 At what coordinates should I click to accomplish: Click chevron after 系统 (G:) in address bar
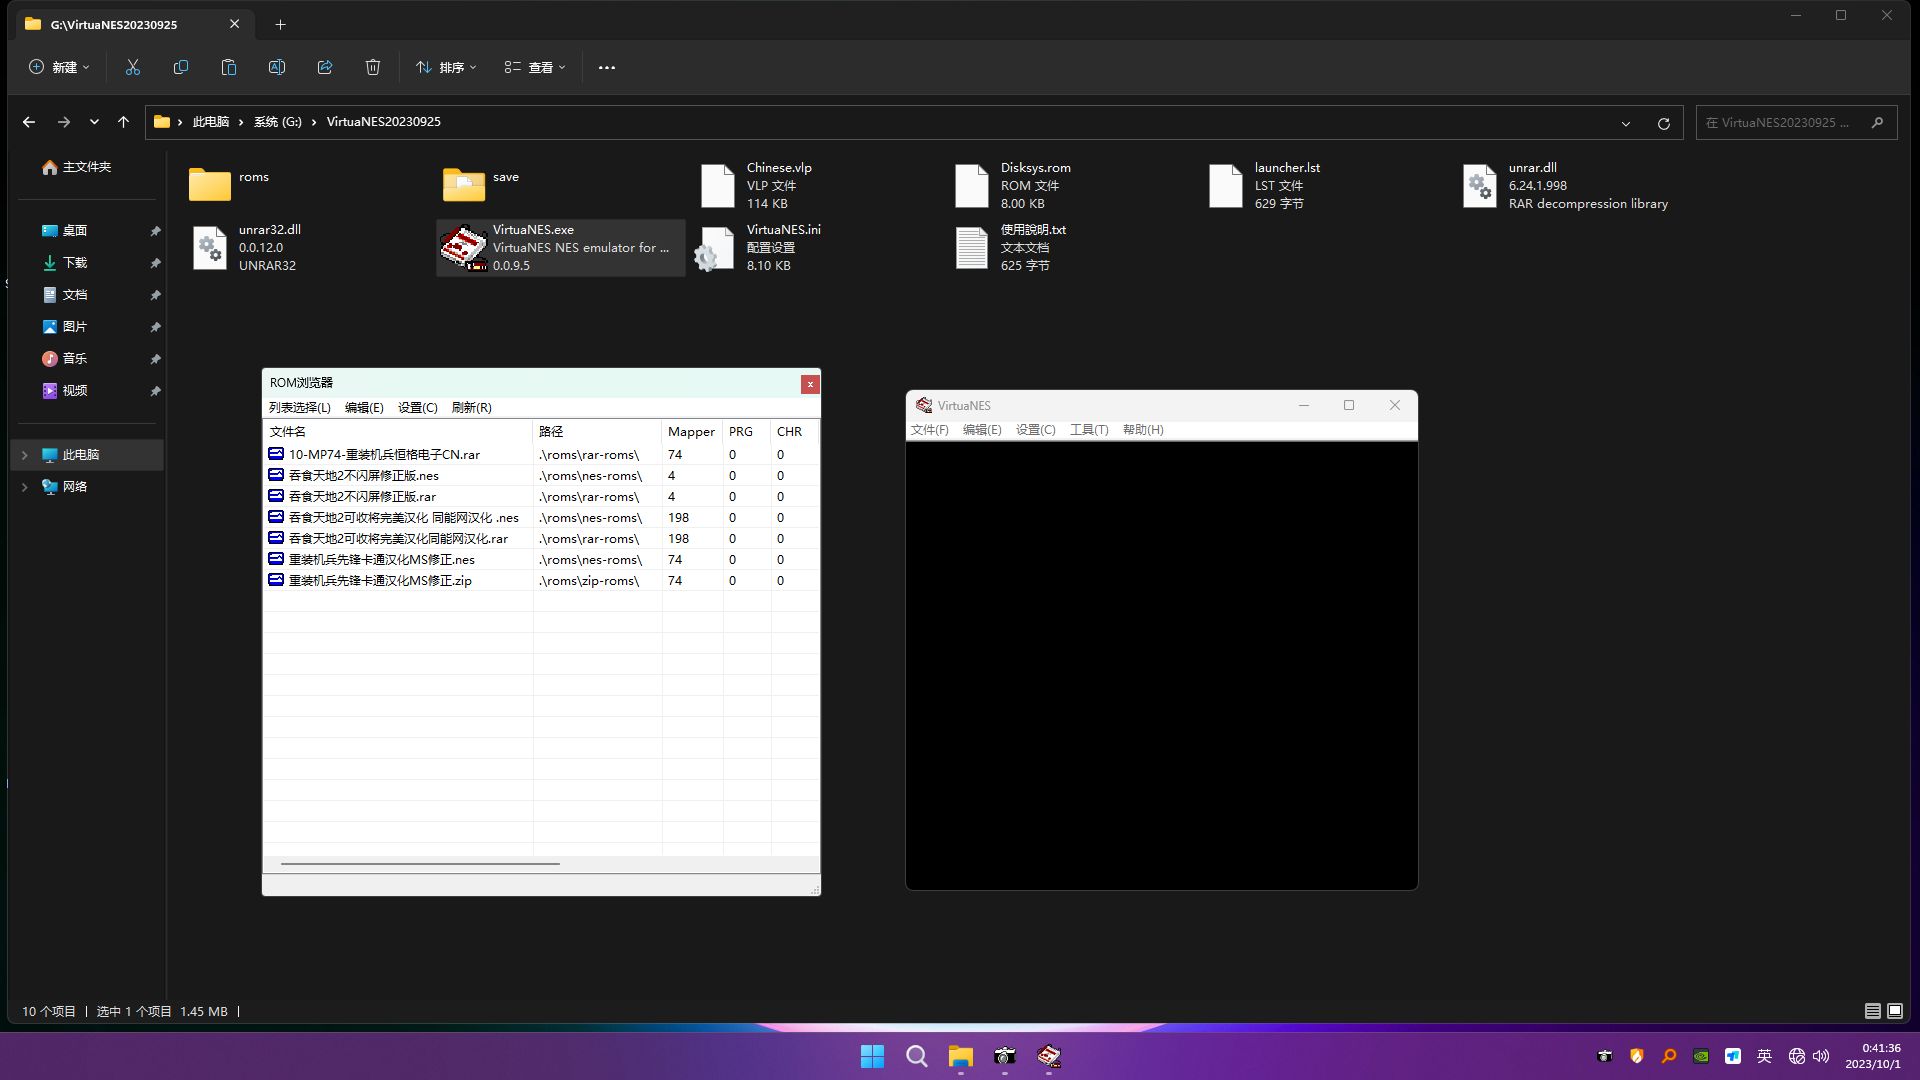pos(314,122)
